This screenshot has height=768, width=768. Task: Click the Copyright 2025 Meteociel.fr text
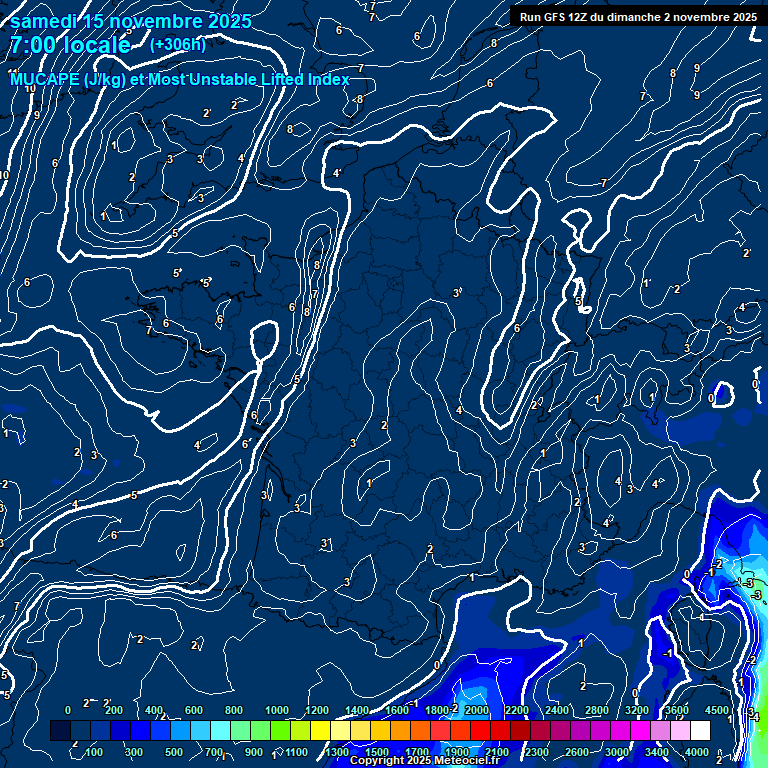click(424, 760)
